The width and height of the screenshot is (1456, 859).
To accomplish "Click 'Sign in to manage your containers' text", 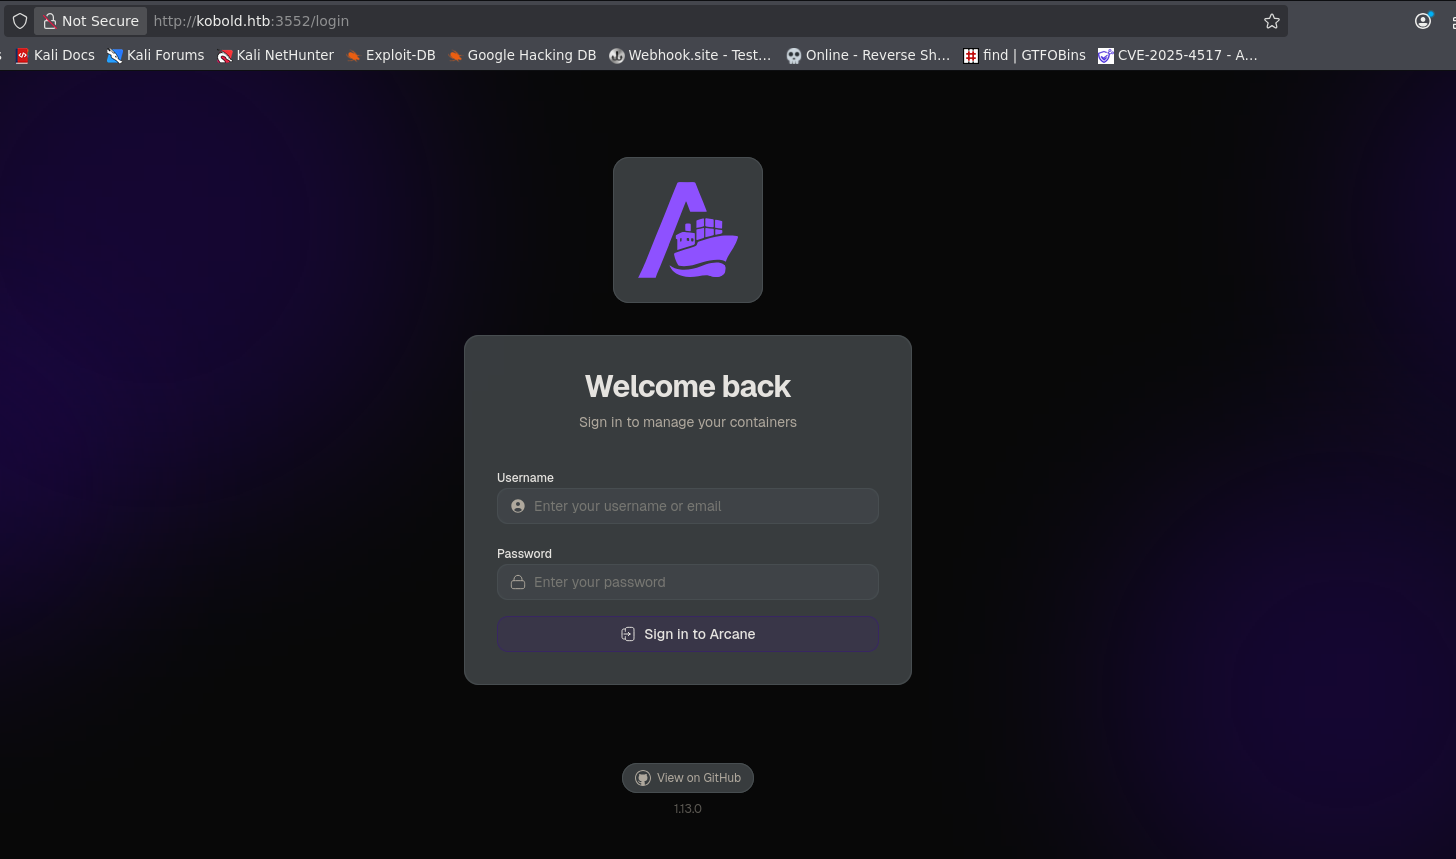I will click(x=688, y=422).
